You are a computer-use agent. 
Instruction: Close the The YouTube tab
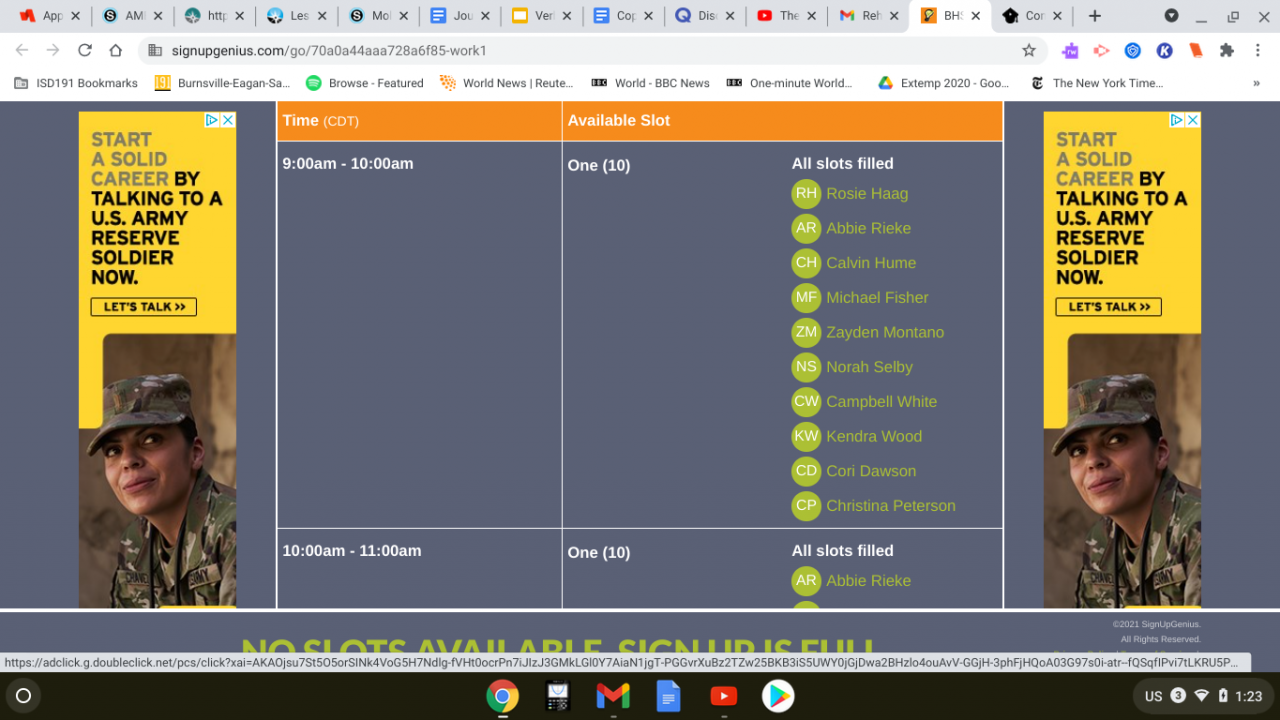click(812, 16)
